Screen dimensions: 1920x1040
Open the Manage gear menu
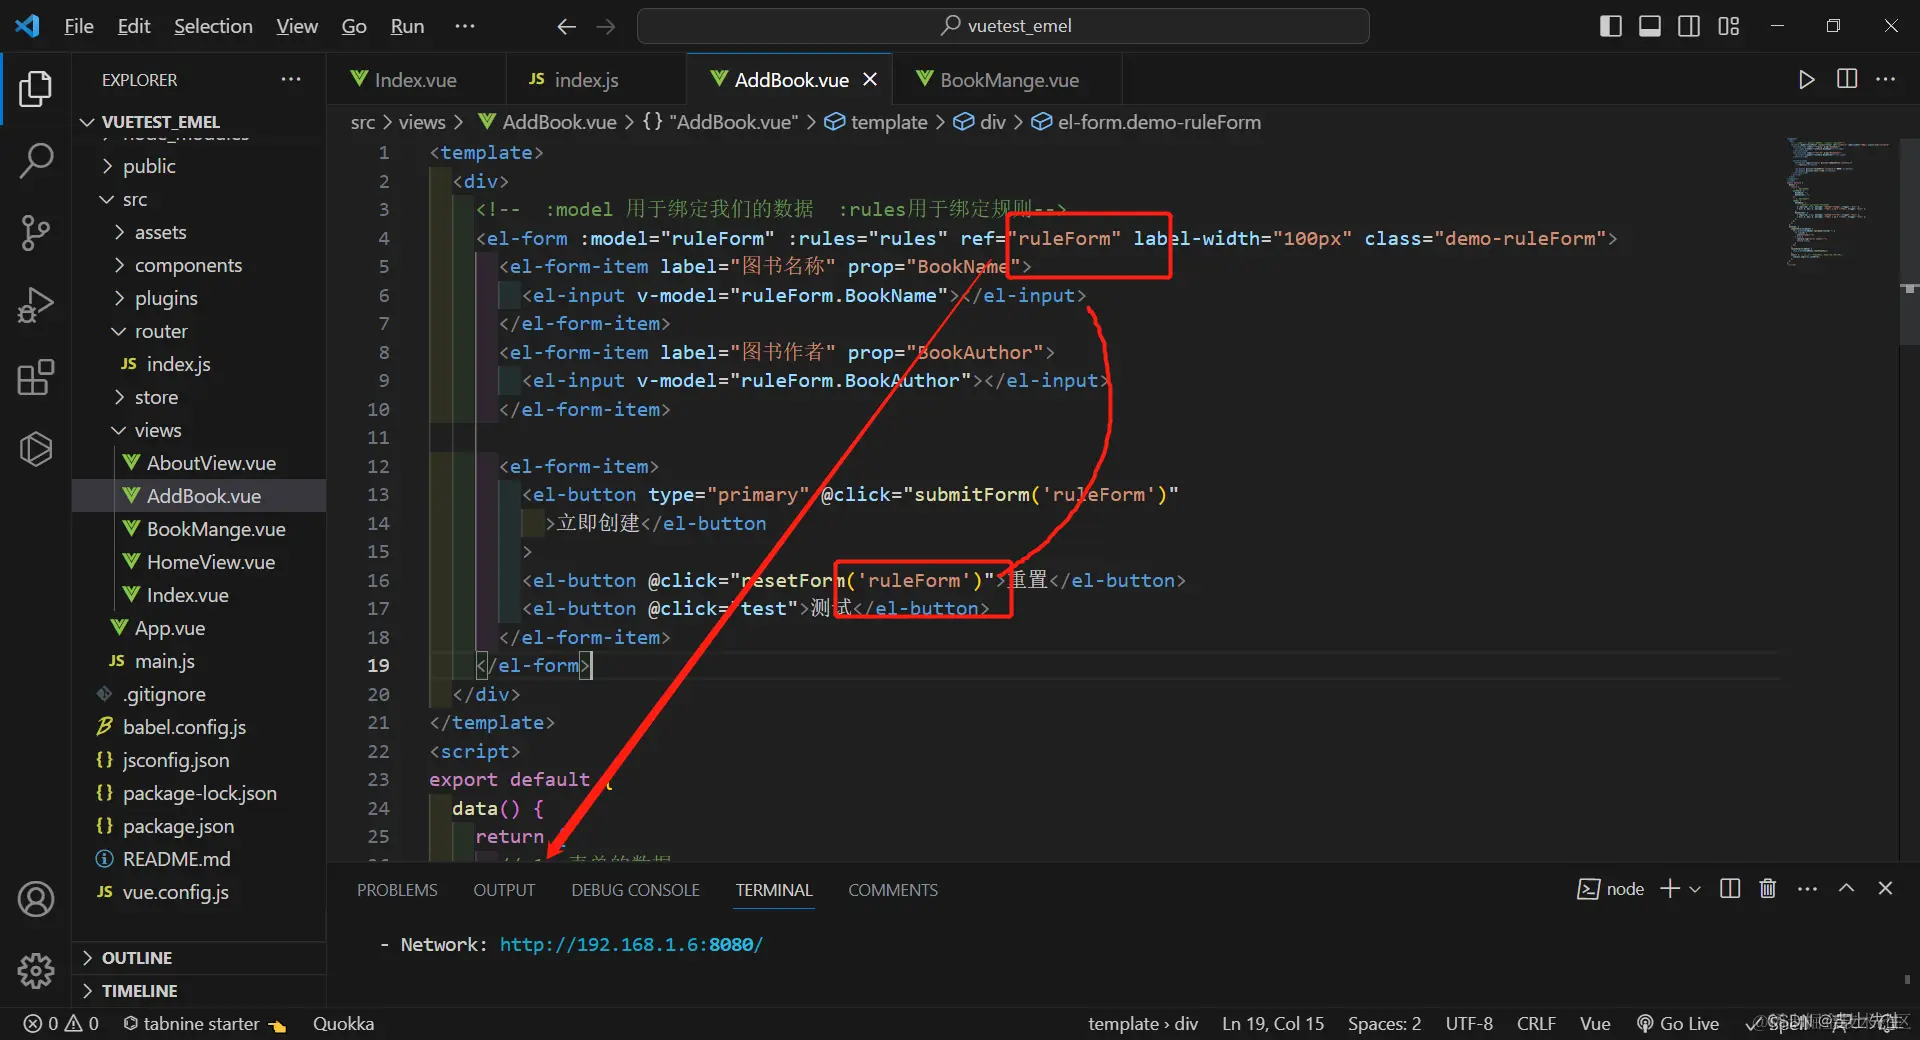coord(36,970)
